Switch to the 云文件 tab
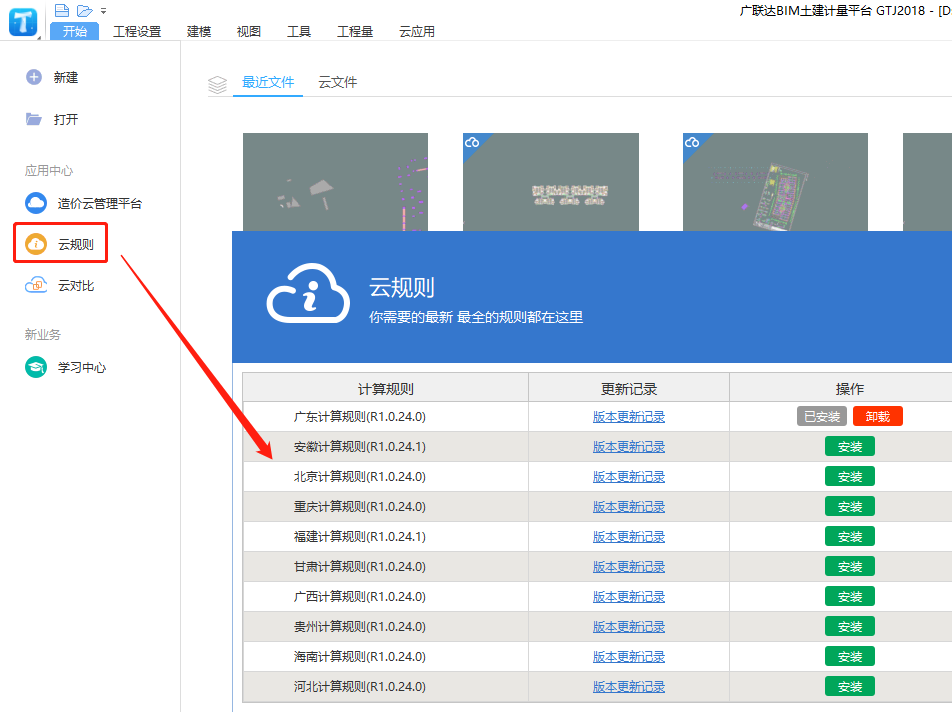Screen dimensions: 952x712 tap(338, 82)
